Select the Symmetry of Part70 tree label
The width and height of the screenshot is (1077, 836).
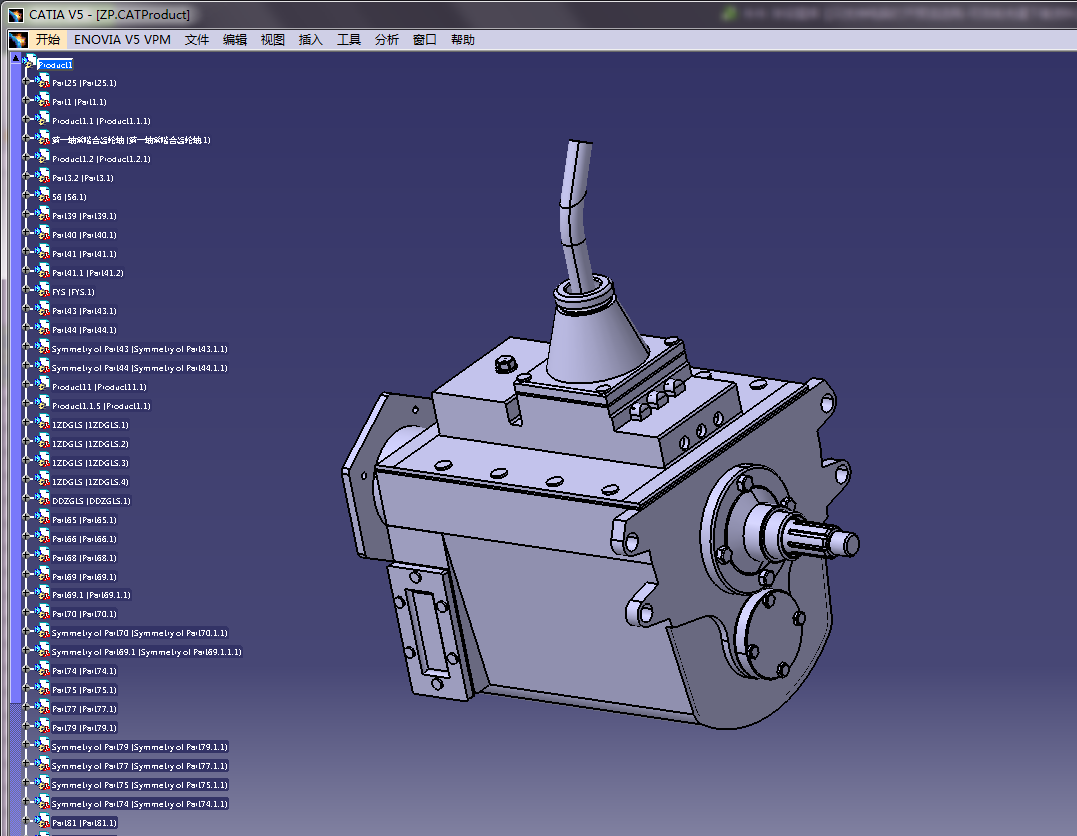(x=139, y=633)
